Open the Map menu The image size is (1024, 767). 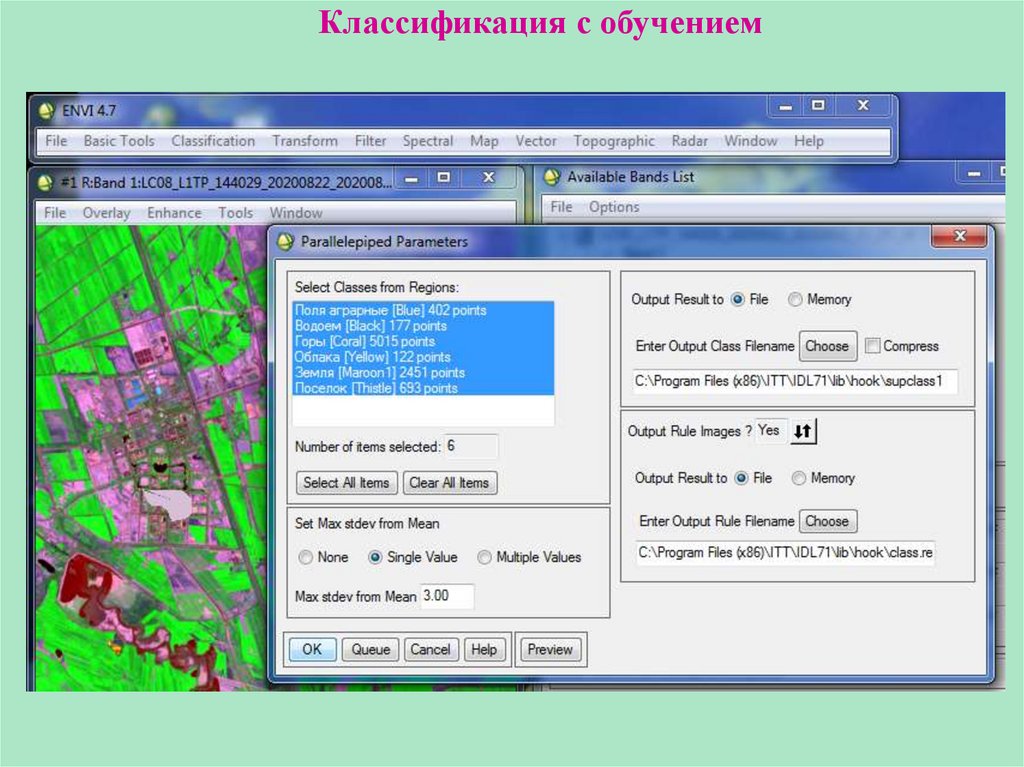pyautogui.click(x=484, y=141)
